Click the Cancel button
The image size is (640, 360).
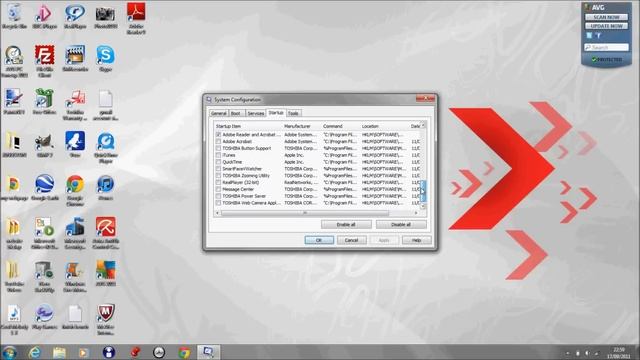click(x=351, y=240)
